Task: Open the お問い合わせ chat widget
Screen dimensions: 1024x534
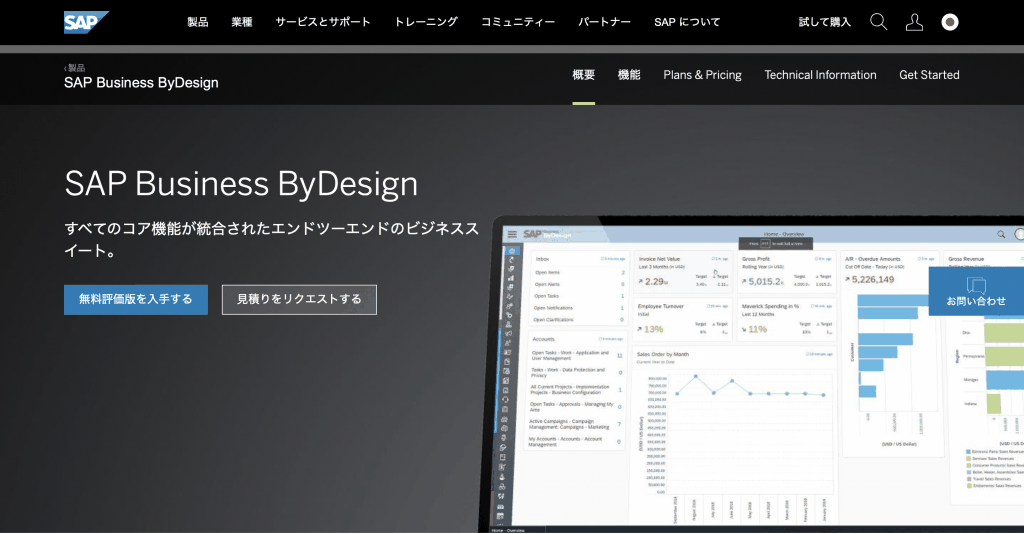Action: [976, 292]
